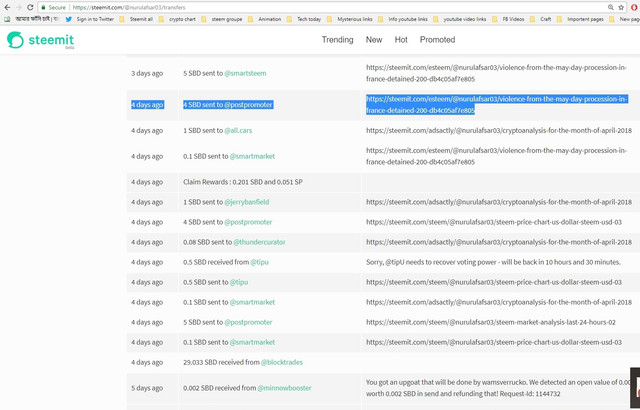The width and height of the screenshot is (640, 410).
Task: Open the Info youtube links bookmark folder
Action: (402, 19)
